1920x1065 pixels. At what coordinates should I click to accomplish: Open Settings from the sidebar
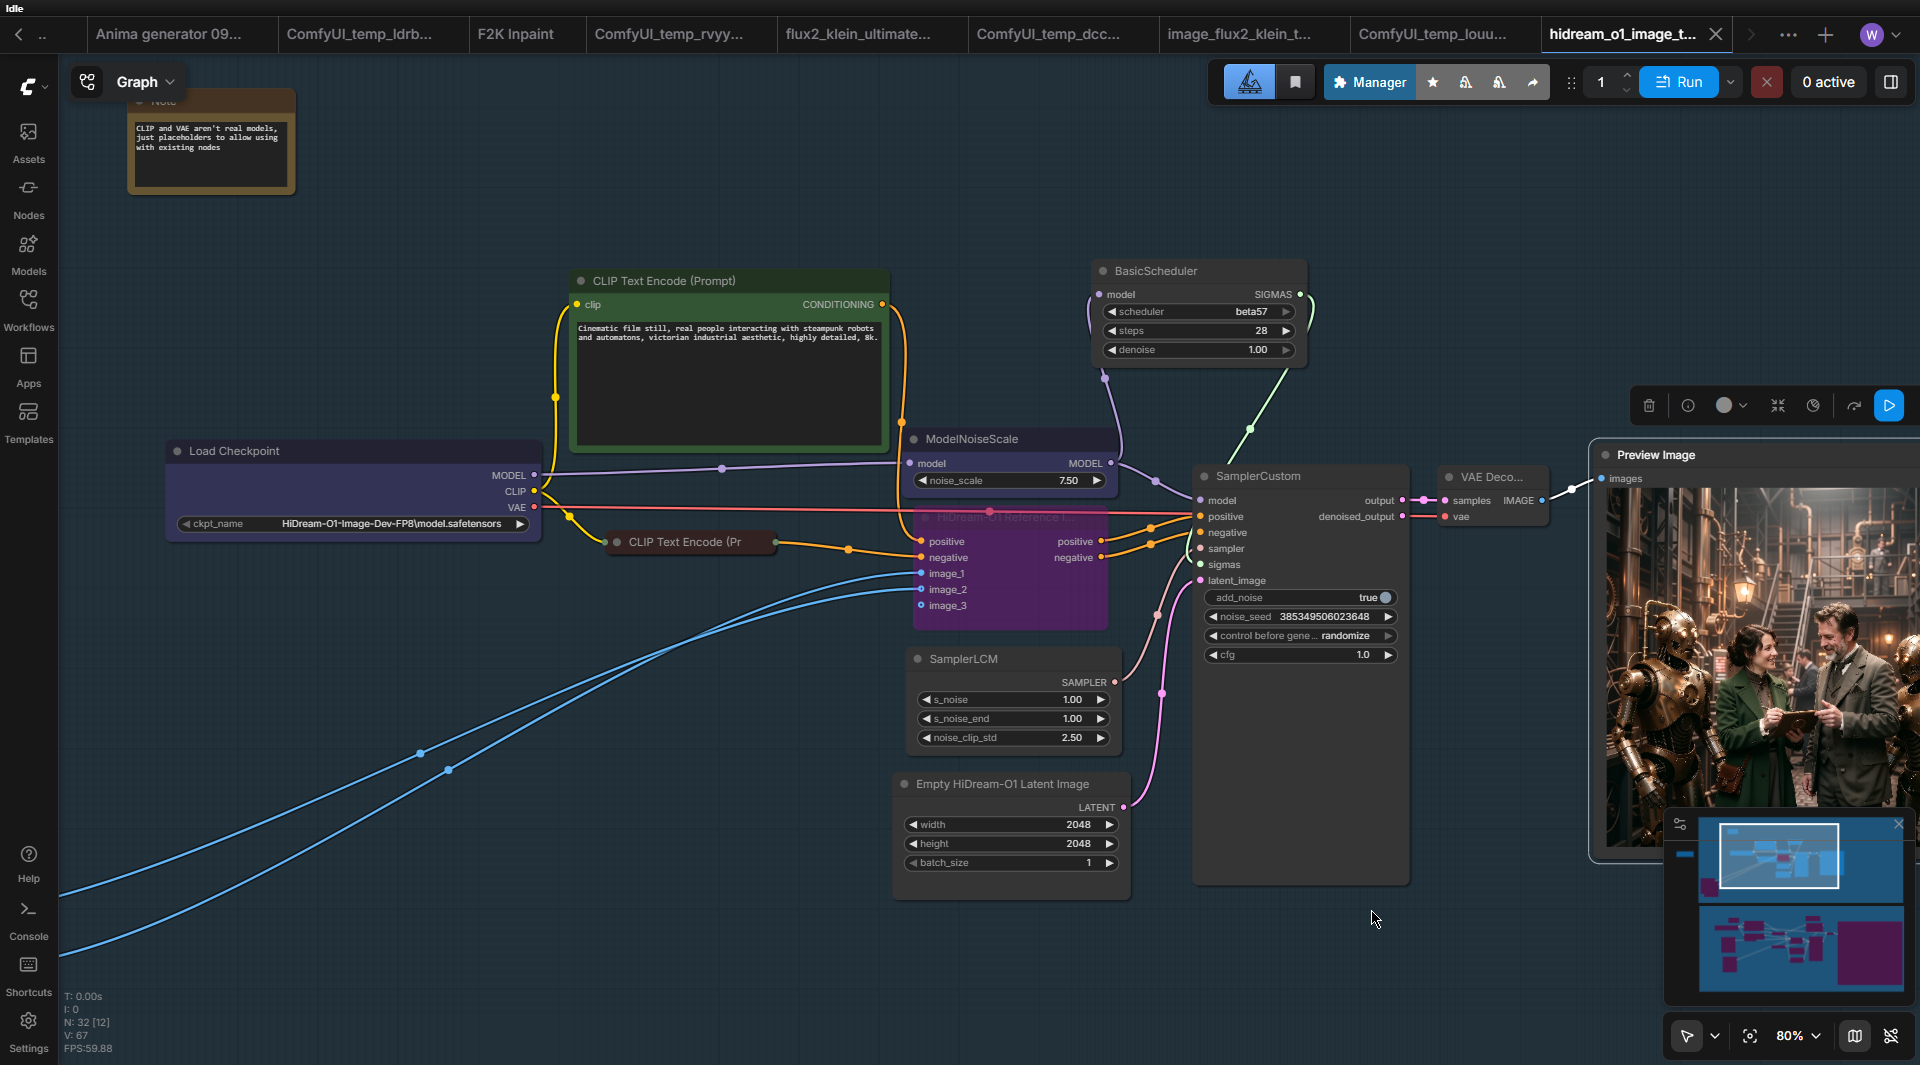coord(28,1033)
